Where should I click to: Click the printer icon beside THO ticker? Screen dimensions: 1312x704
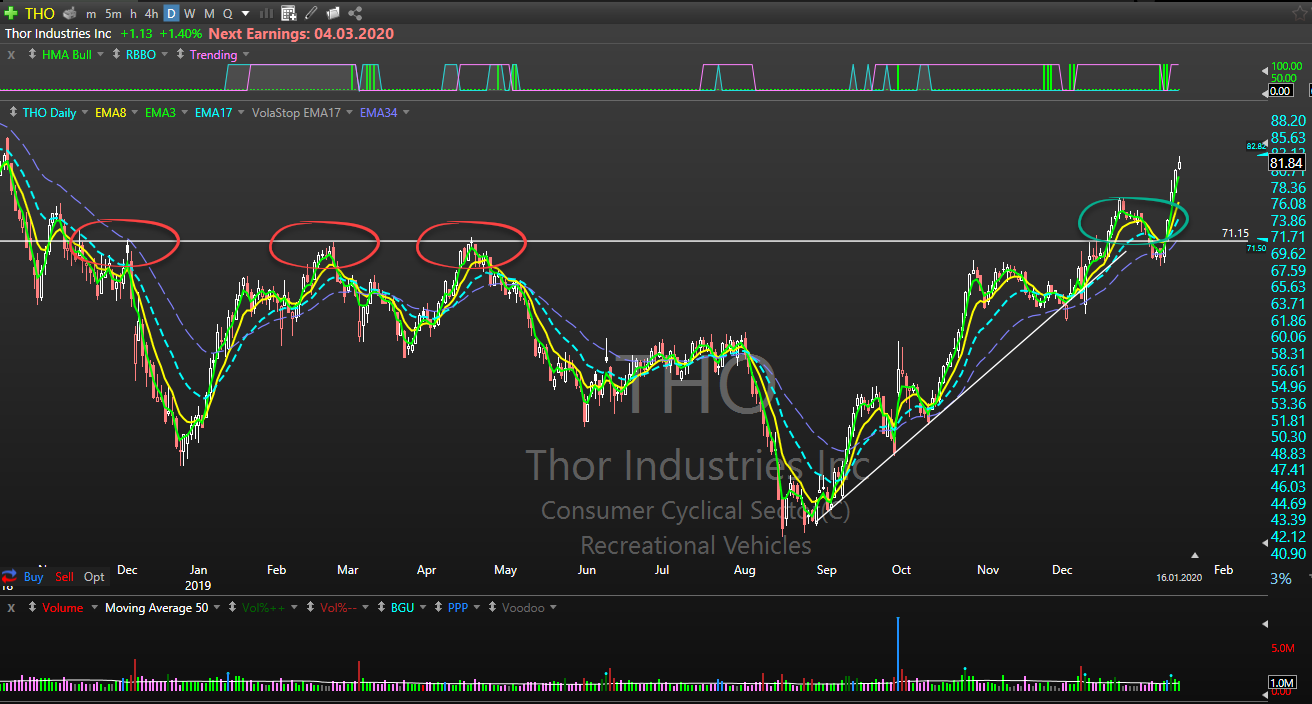(69, 13)
